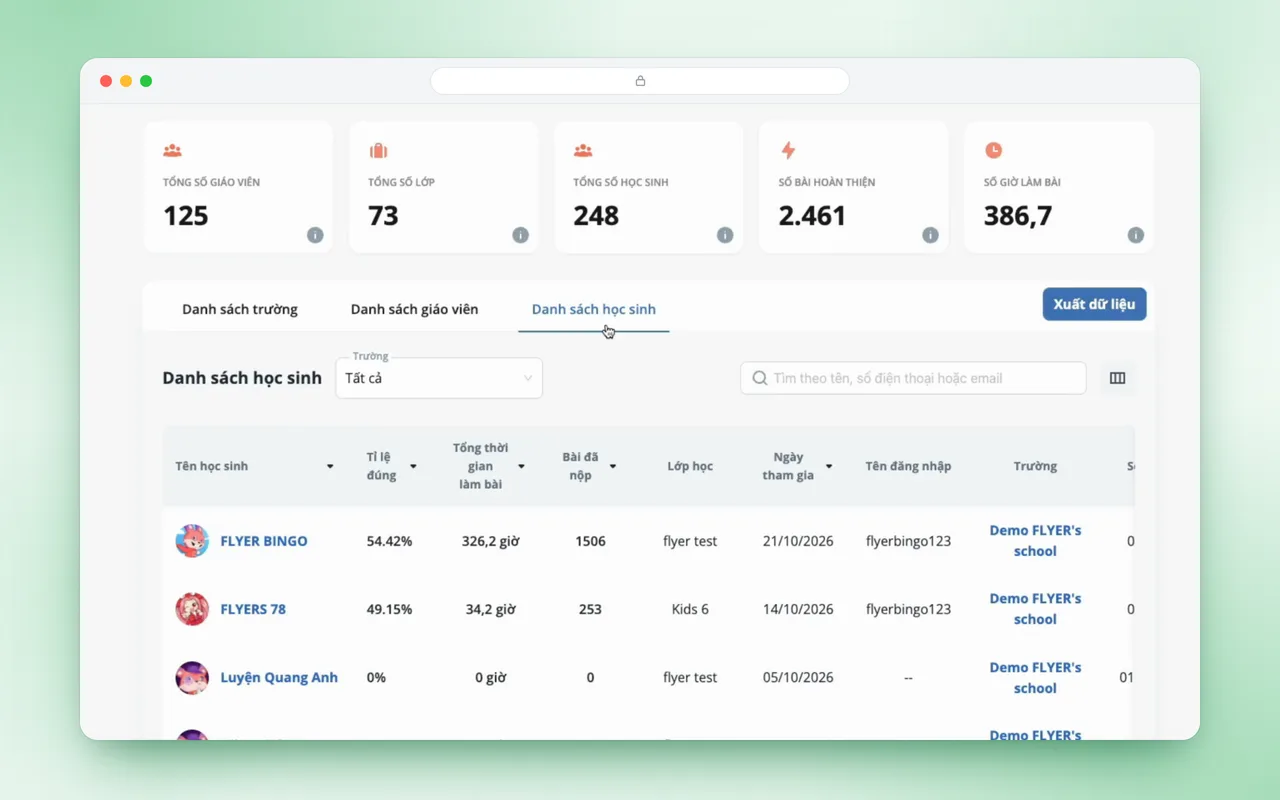Click the 1506 submitted count cell
The height and width of the screenshot is (800, 1280).
point(590,541)
